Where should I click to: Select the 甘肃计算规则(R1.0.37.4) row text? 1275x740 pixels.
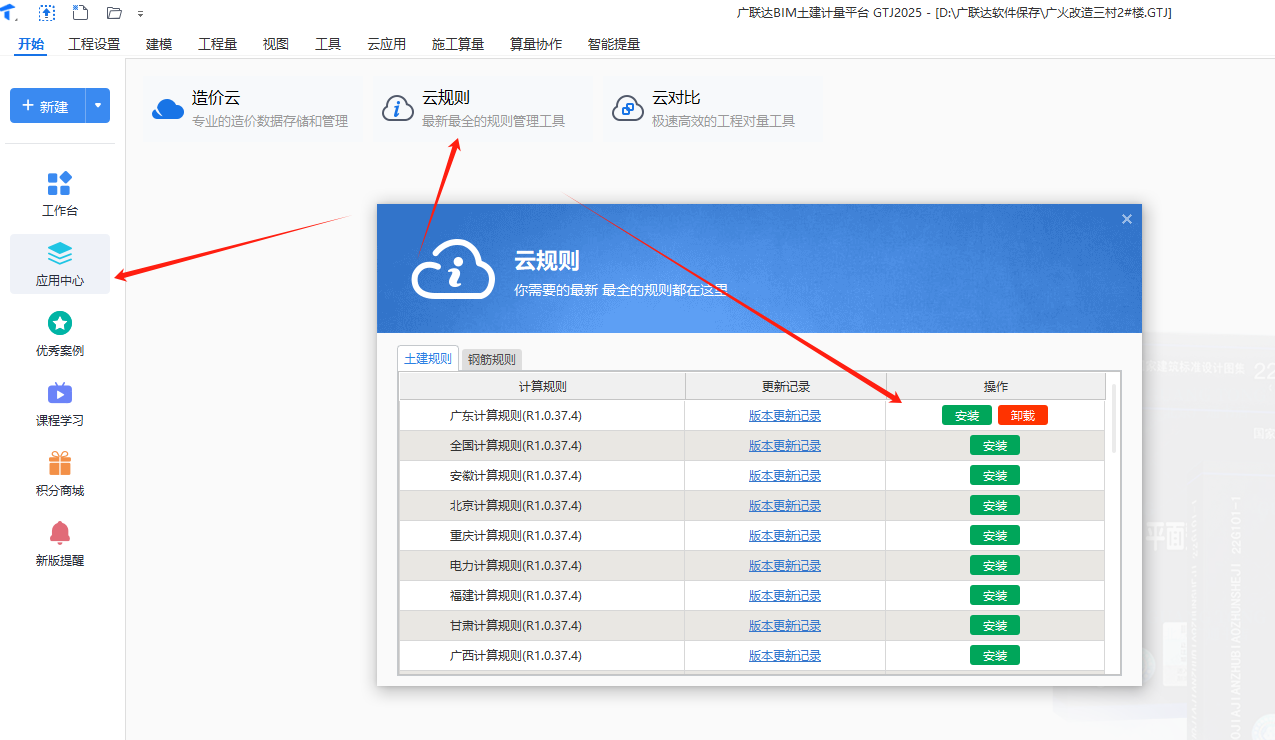pyautogui.click(x=516, y=626)
